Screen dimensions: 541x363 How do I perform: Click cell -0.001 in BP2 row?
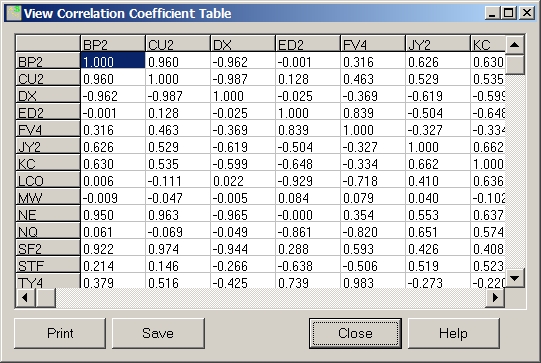point(308,60)
